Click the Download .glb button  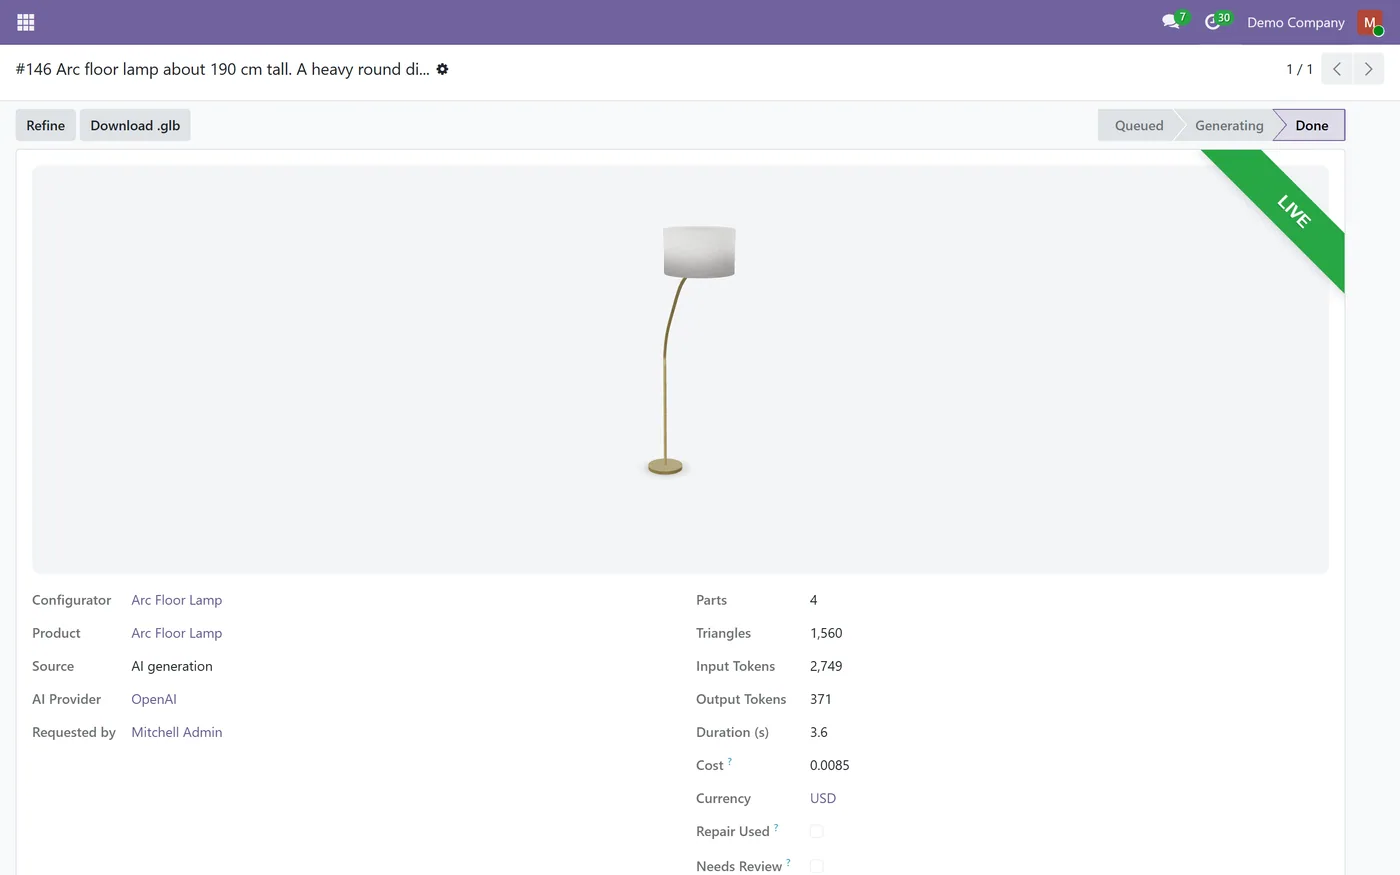coord(135,125)
